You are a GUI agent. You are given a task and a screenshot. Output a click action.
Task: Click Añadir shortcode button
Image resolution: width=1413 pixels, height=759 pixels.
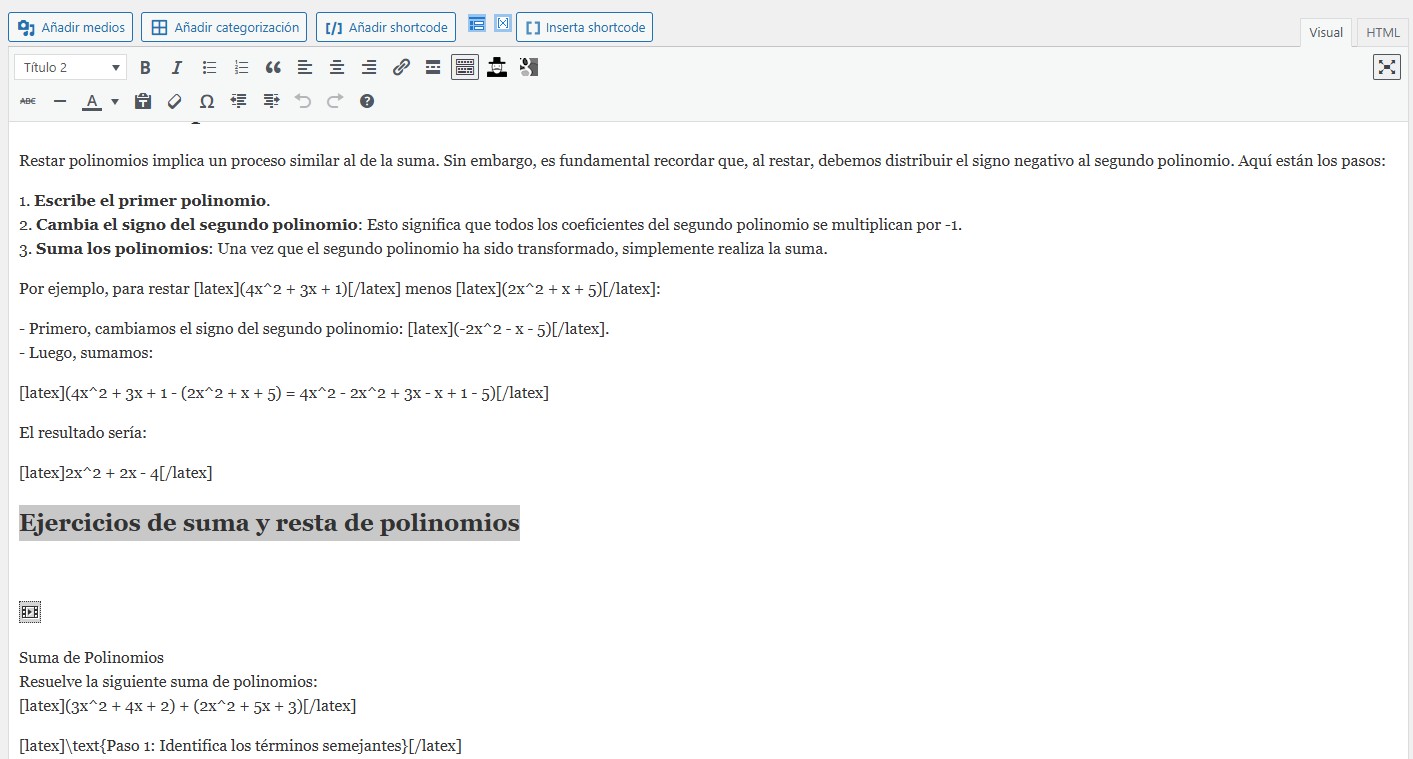(386, 27)
